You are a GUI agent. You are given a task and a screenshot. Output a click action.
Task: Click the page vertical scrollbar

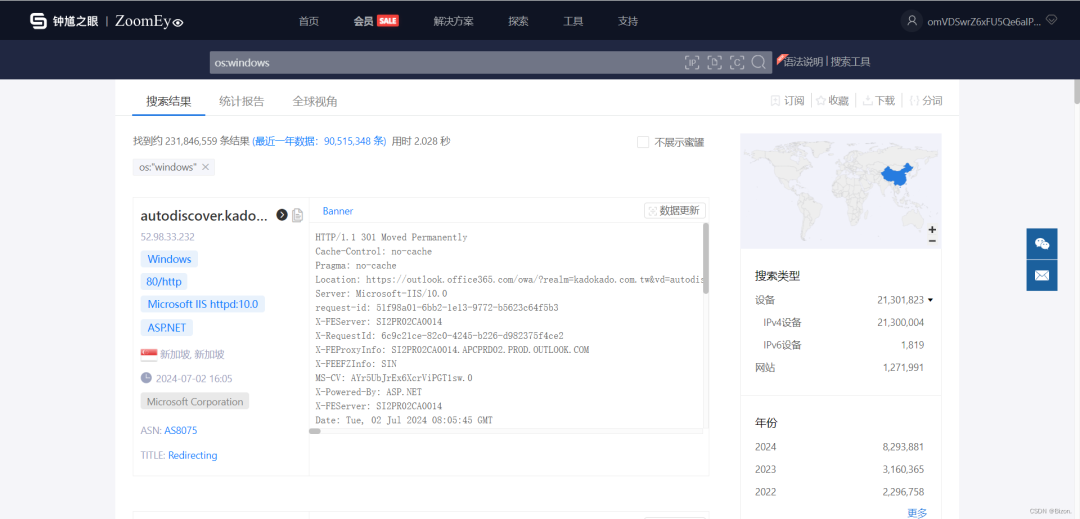point(1076,92)
